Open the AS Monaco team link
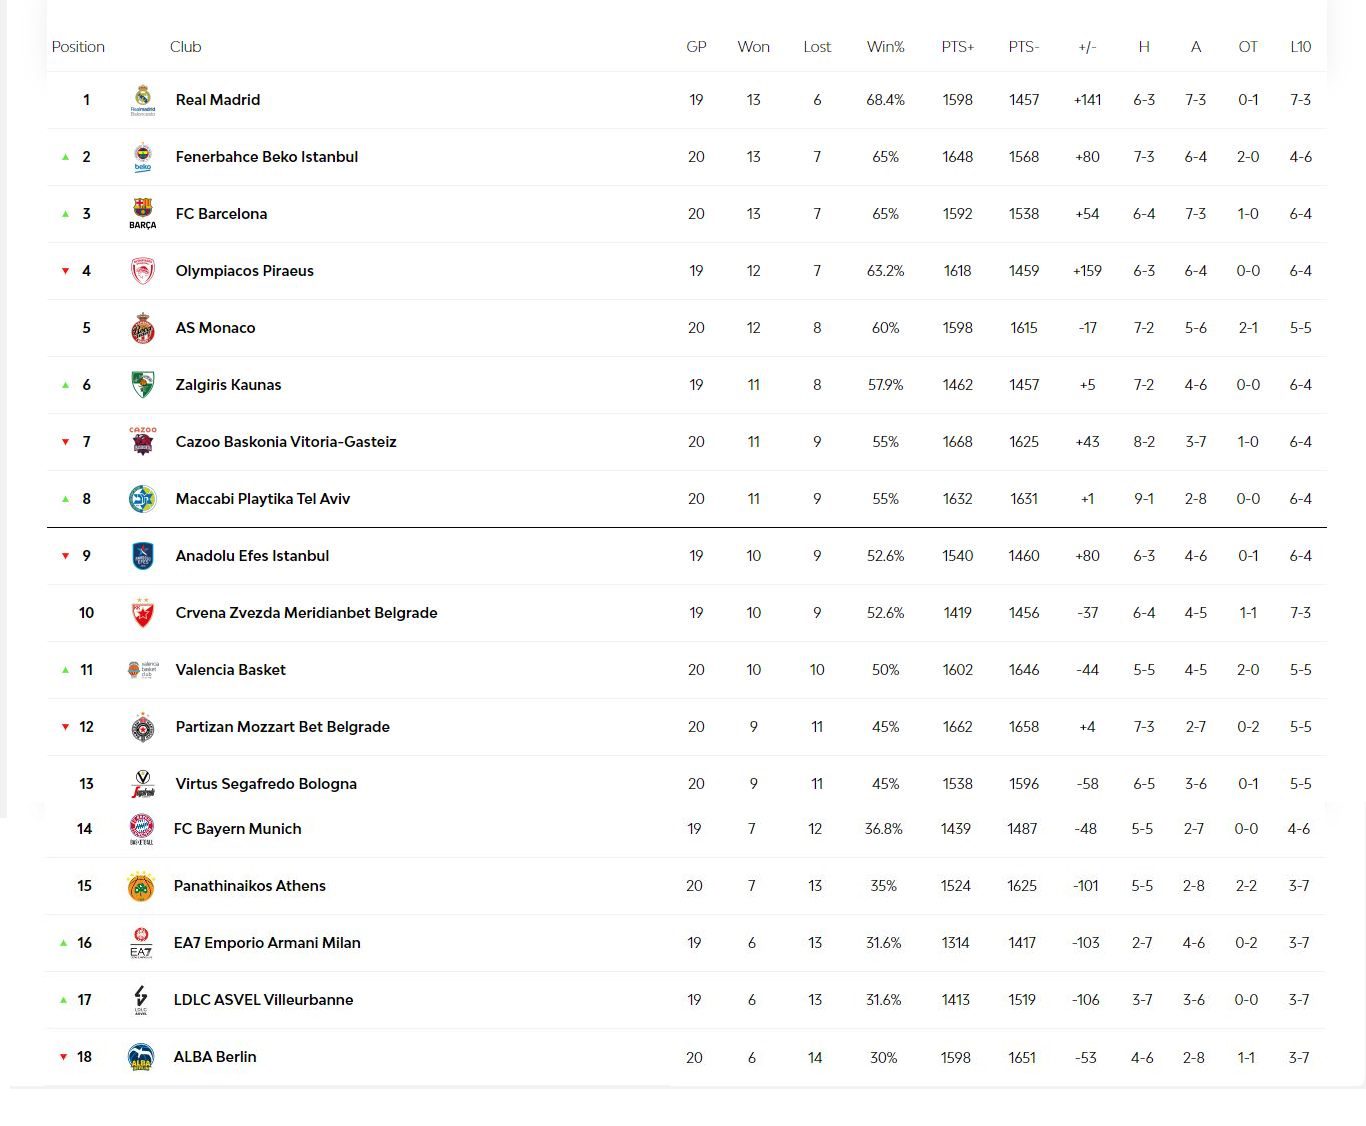The image size is (1366, 1126). point(215,328)
